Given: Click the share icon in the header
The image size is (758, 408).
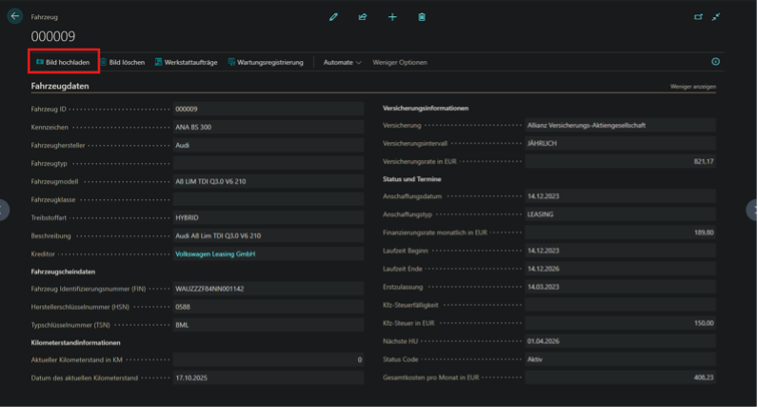Looking at the screenshot, I should (x=363, y=17).
